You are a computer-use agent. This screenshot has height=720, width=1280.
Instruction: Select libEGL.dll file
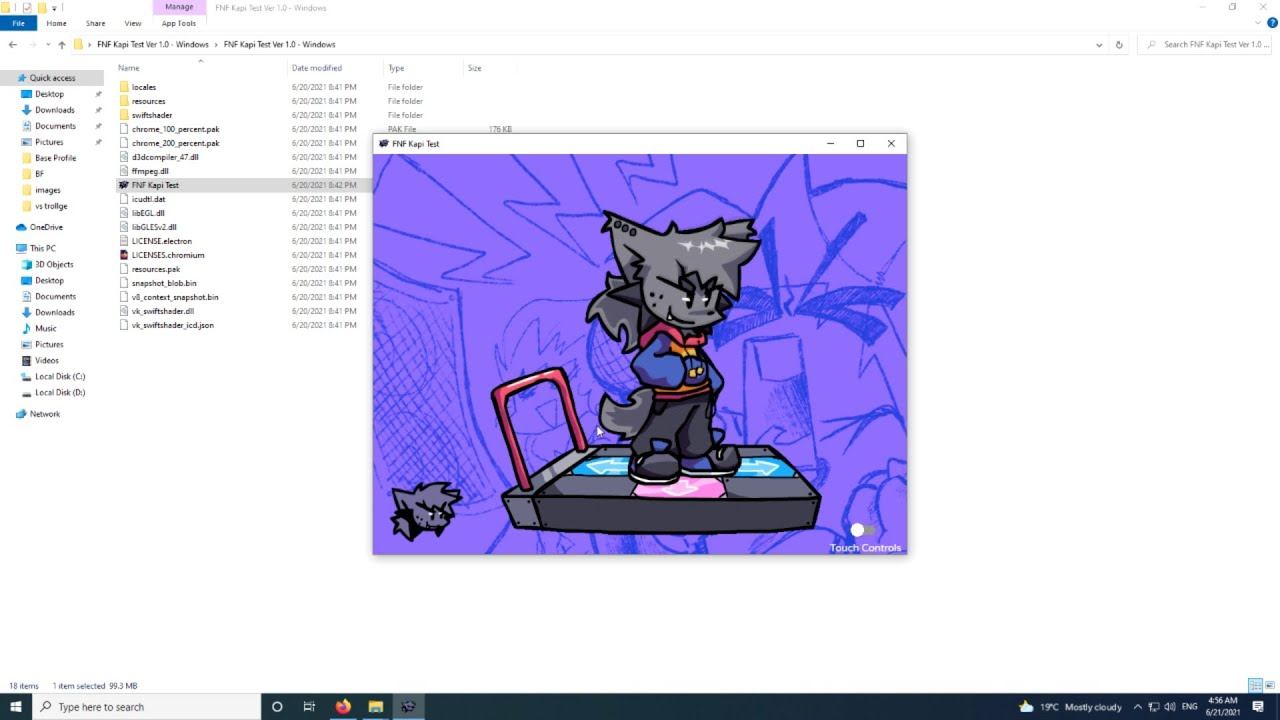pos(148,213)
